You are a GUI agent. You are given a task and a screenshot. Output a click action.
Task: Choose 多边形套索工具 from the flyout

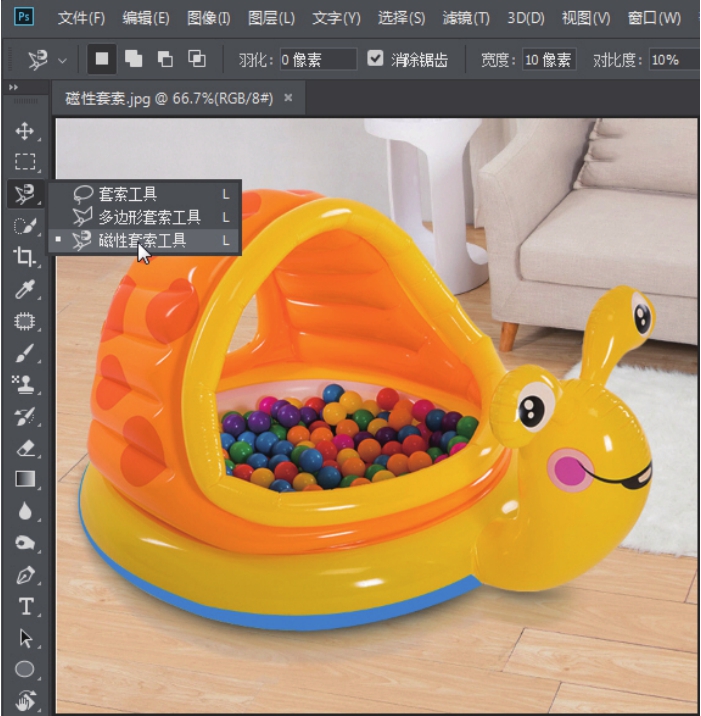pos(144,217)
